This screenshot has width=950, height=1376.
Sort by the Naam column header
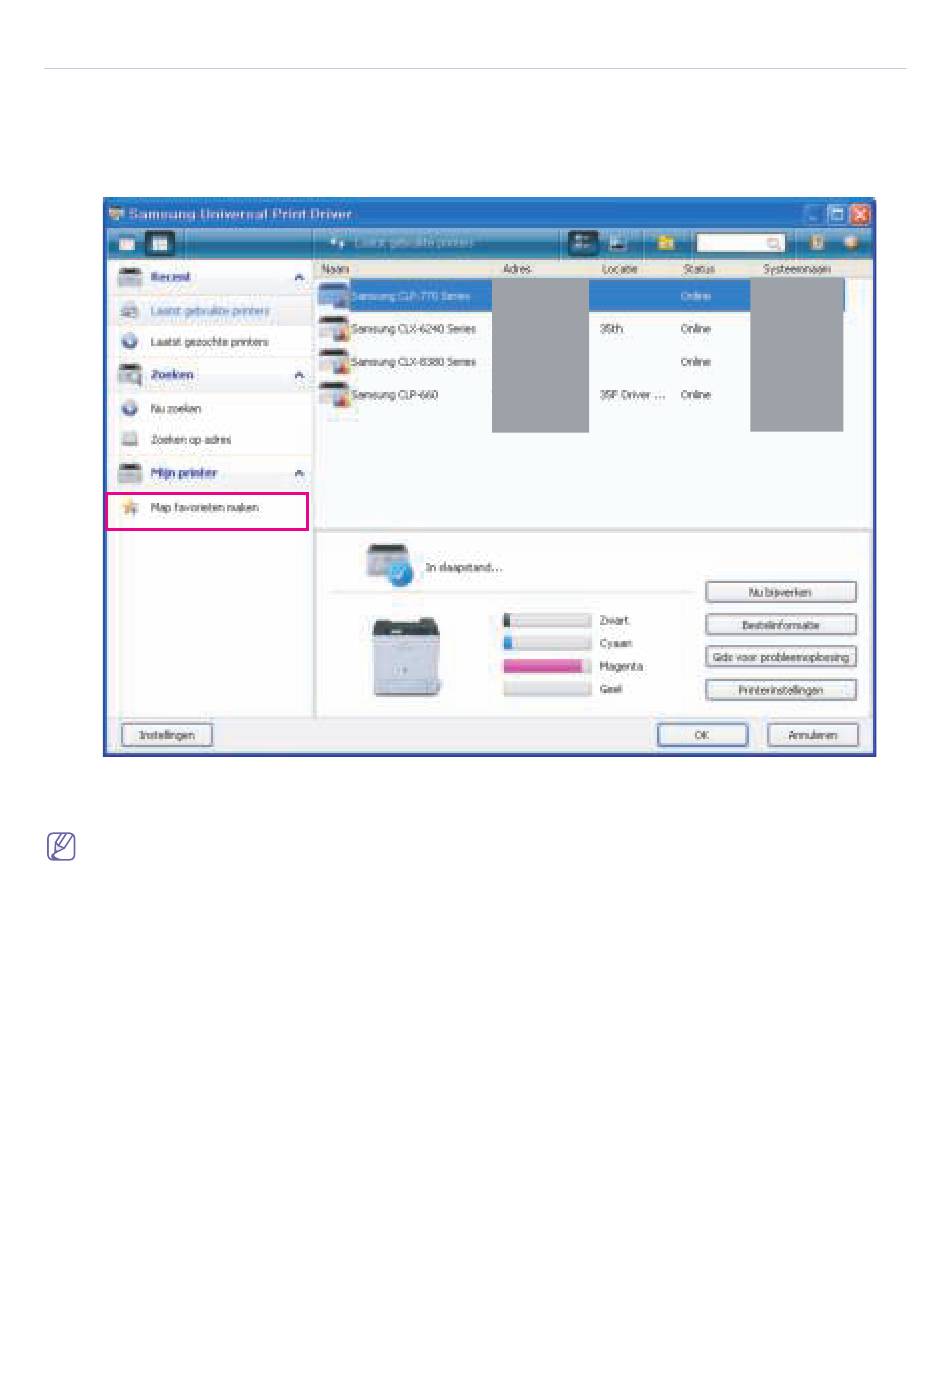coord(336,269)
